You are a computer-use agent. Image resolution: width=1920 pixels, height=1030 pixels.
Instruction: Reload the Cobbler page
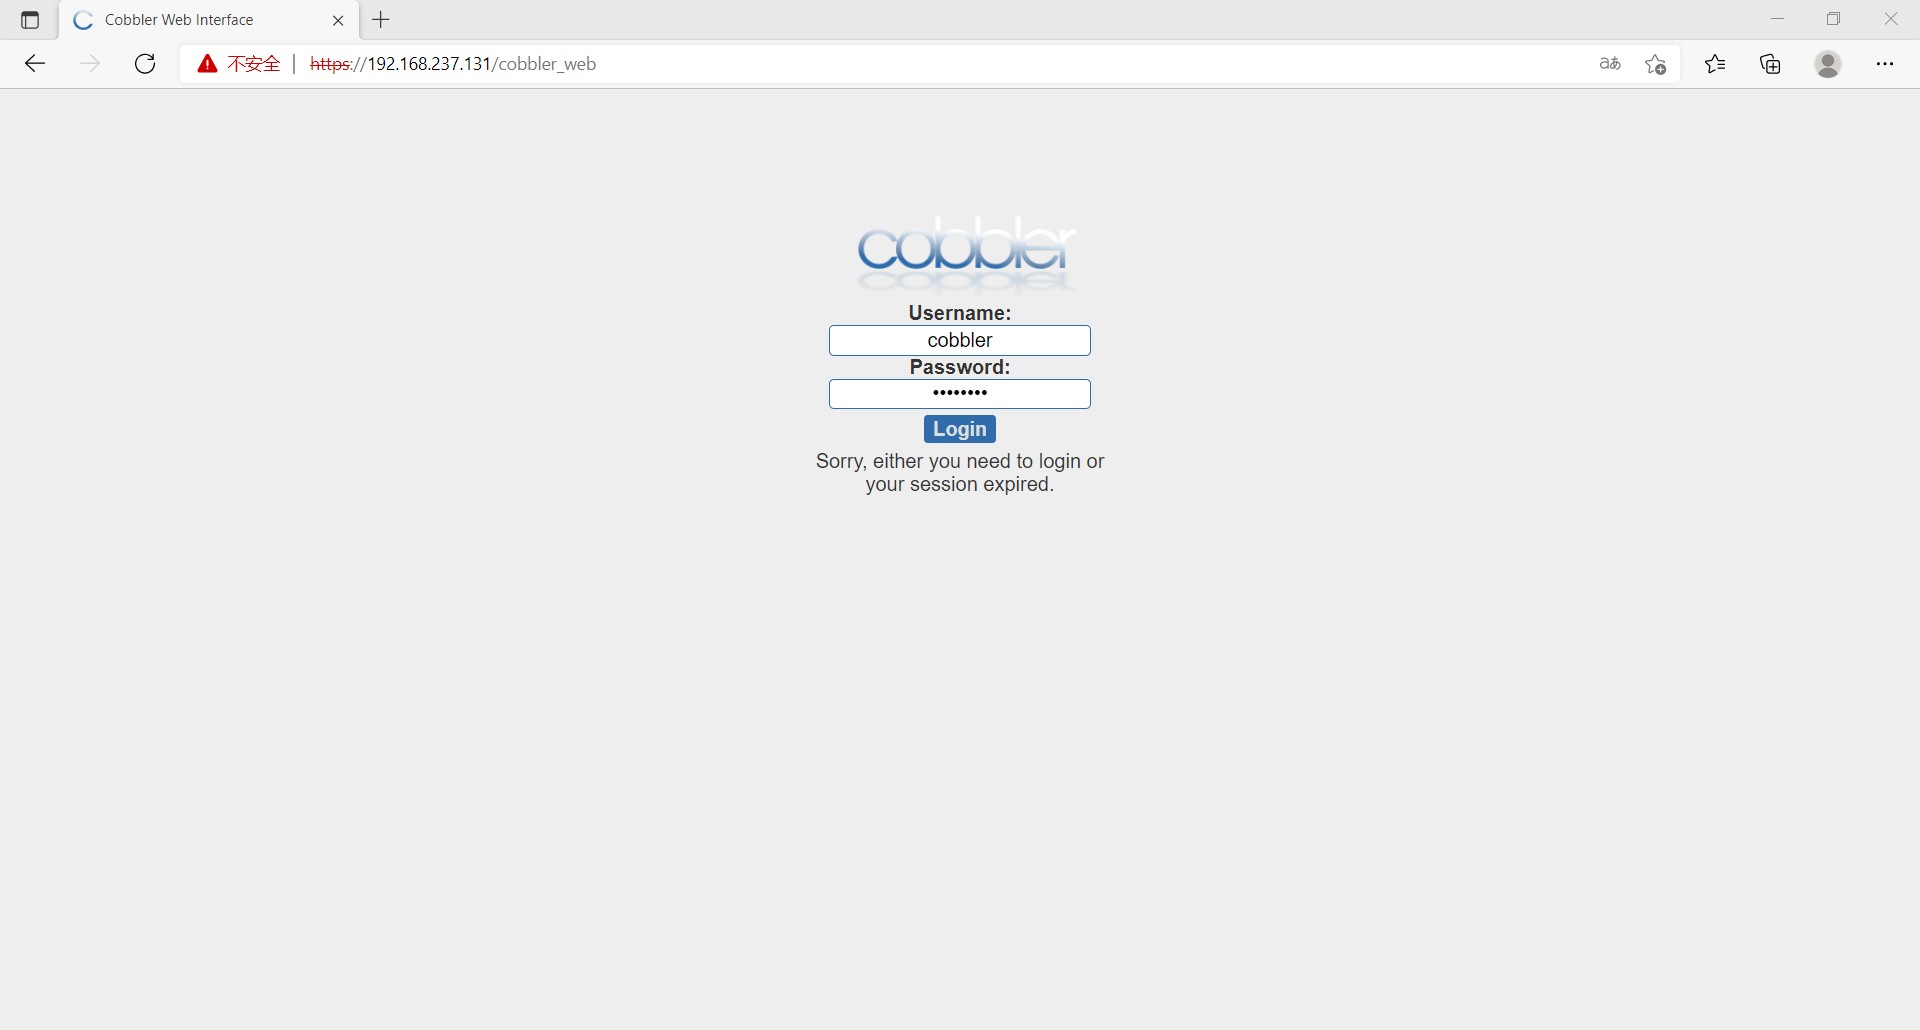click(145, 64)
